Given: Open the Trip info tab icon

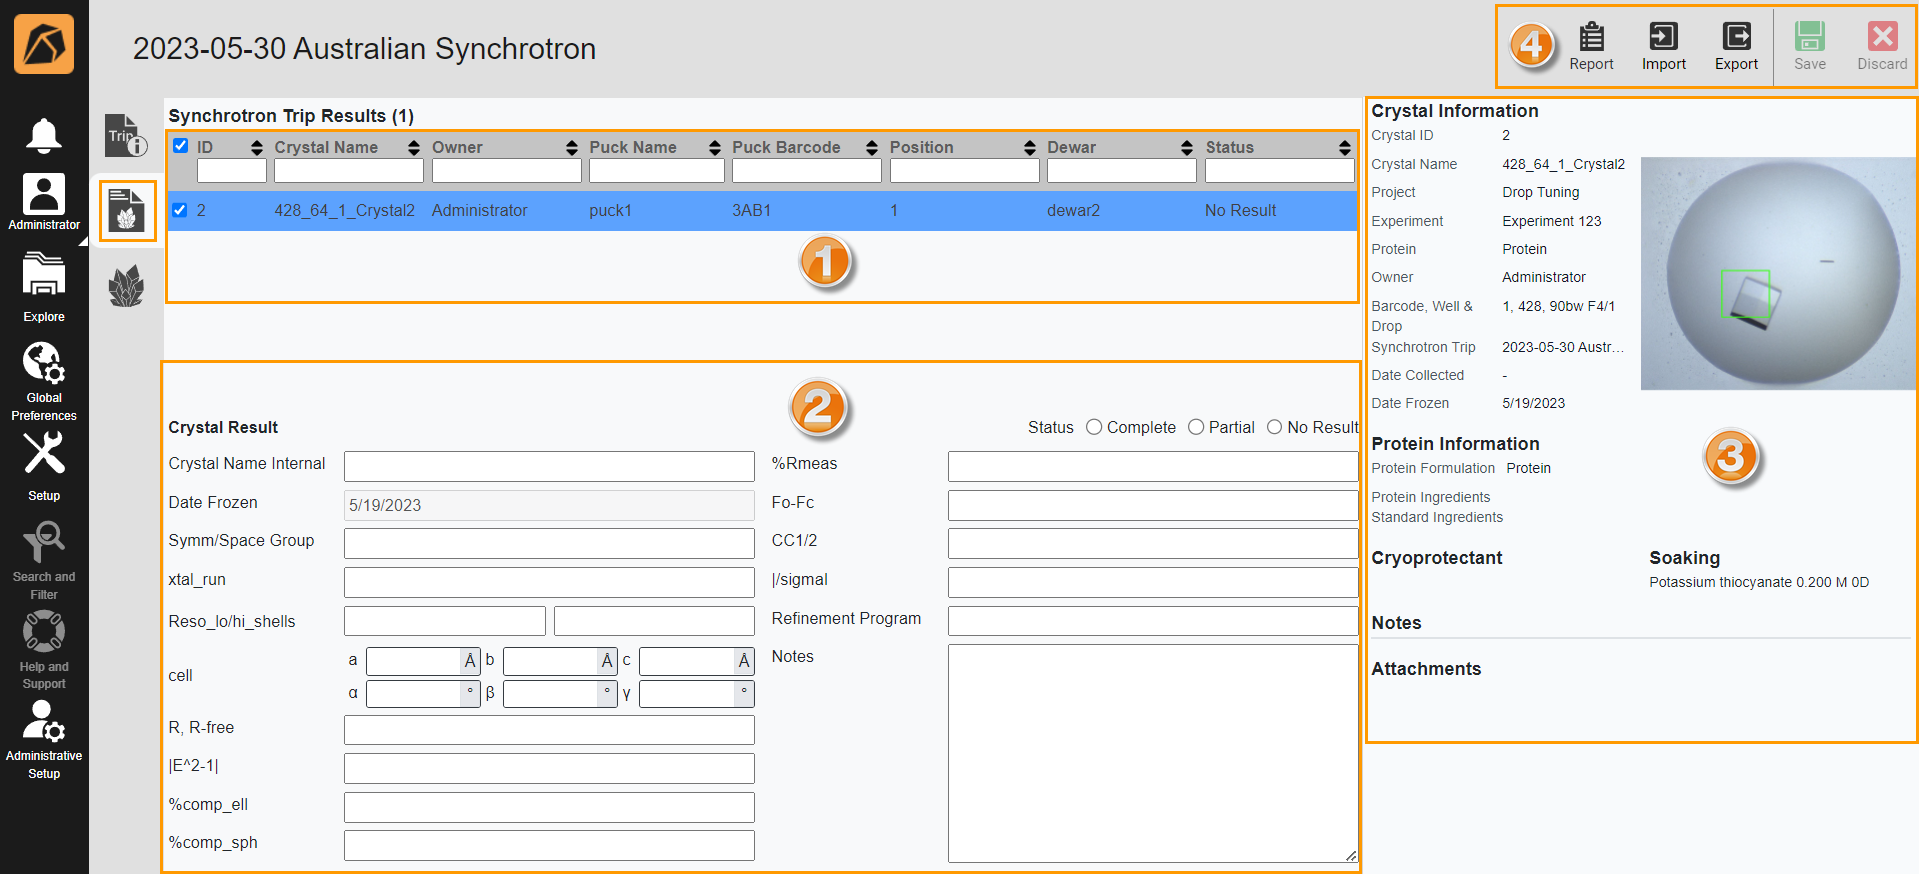Looking at the screenshot, I should tap(126, 136).
